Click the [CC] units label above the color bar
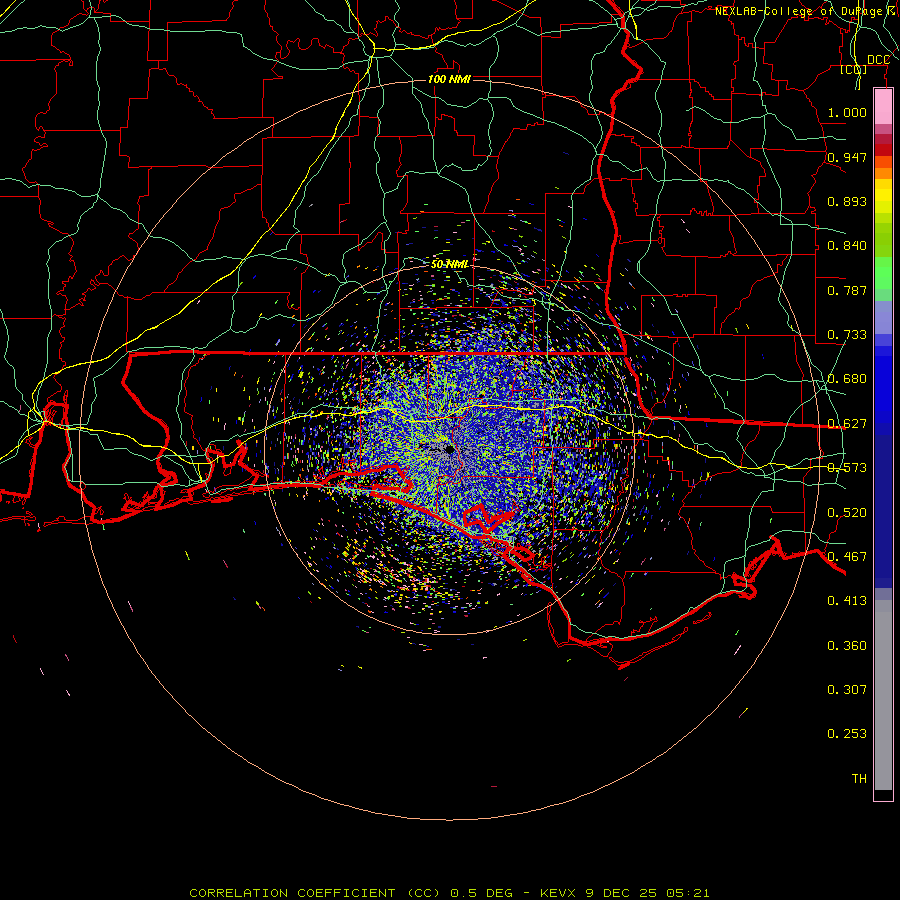The width and height of the screenshot is (900, 900). [854, 69]
